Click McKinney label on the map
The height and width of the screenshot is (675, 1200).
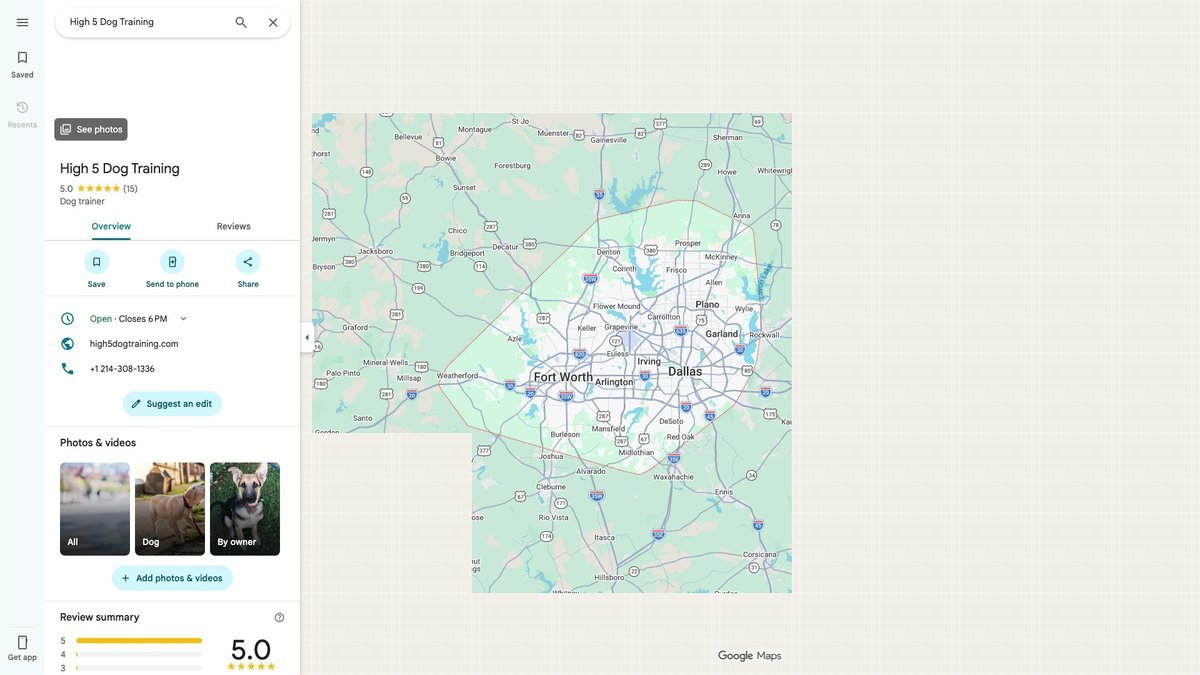(x=721, y=257)
